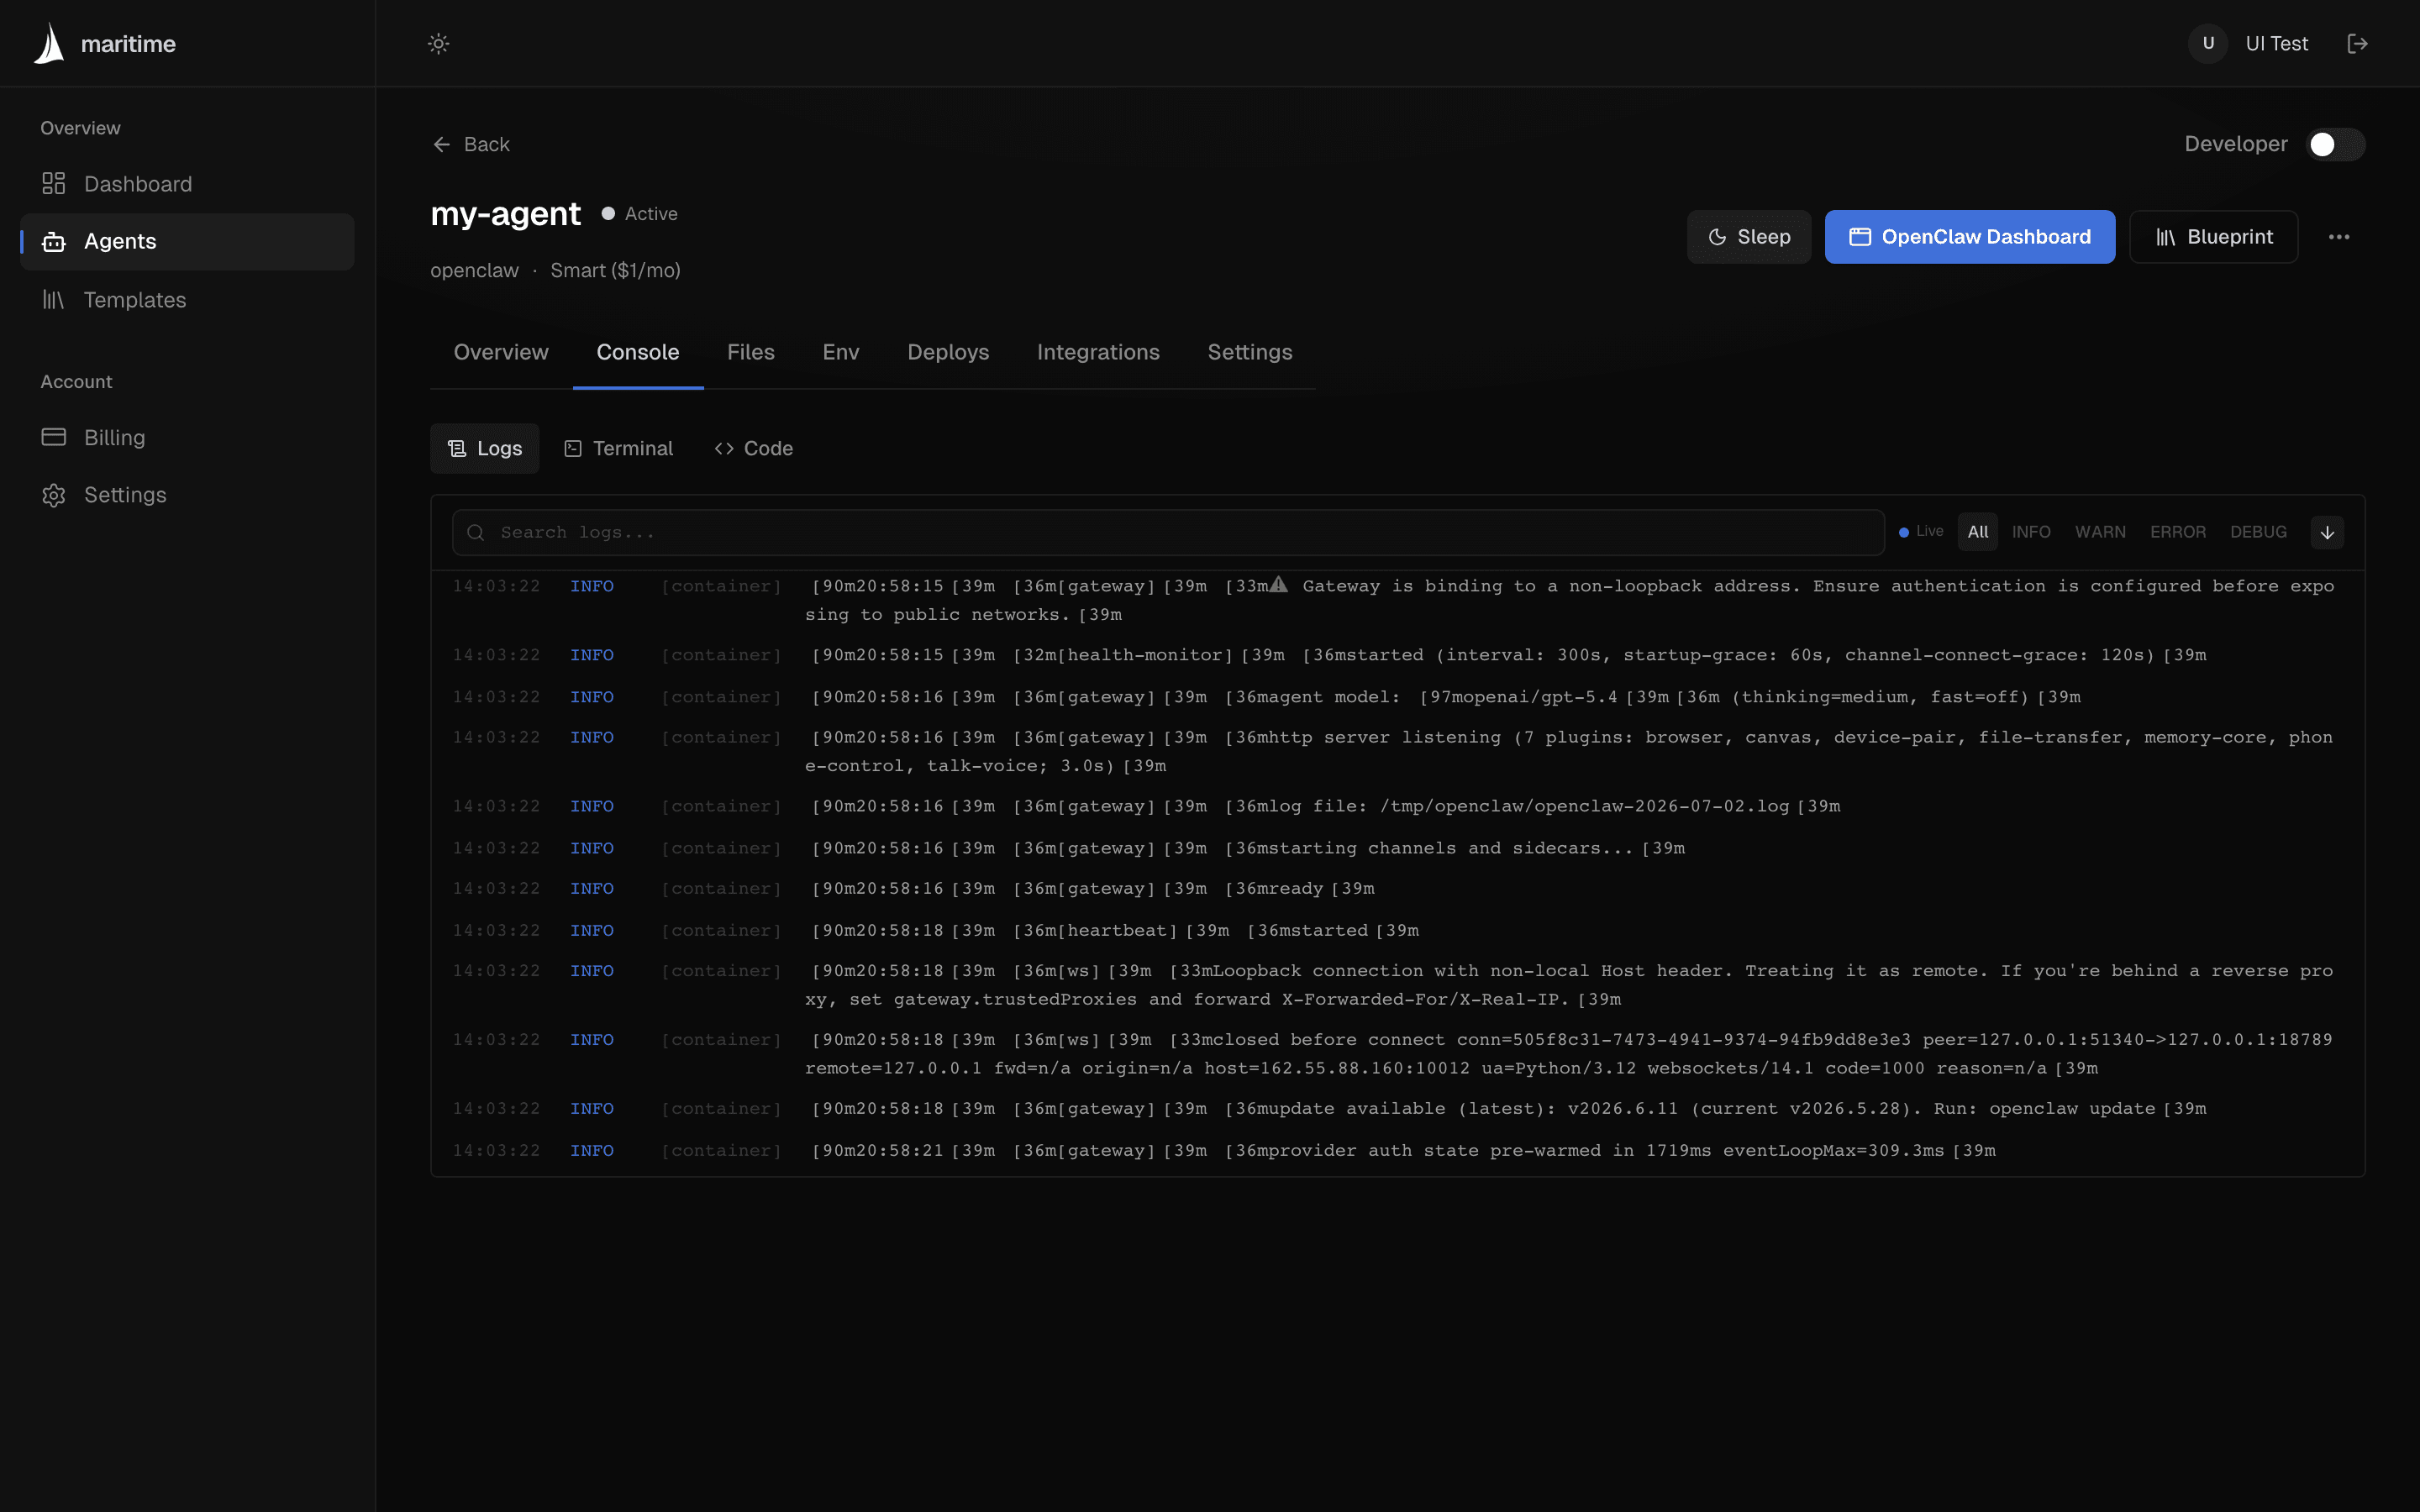2420x1512 pixels.
Task: Switch to the Deploys tab
Action: (x=948, y=352)
